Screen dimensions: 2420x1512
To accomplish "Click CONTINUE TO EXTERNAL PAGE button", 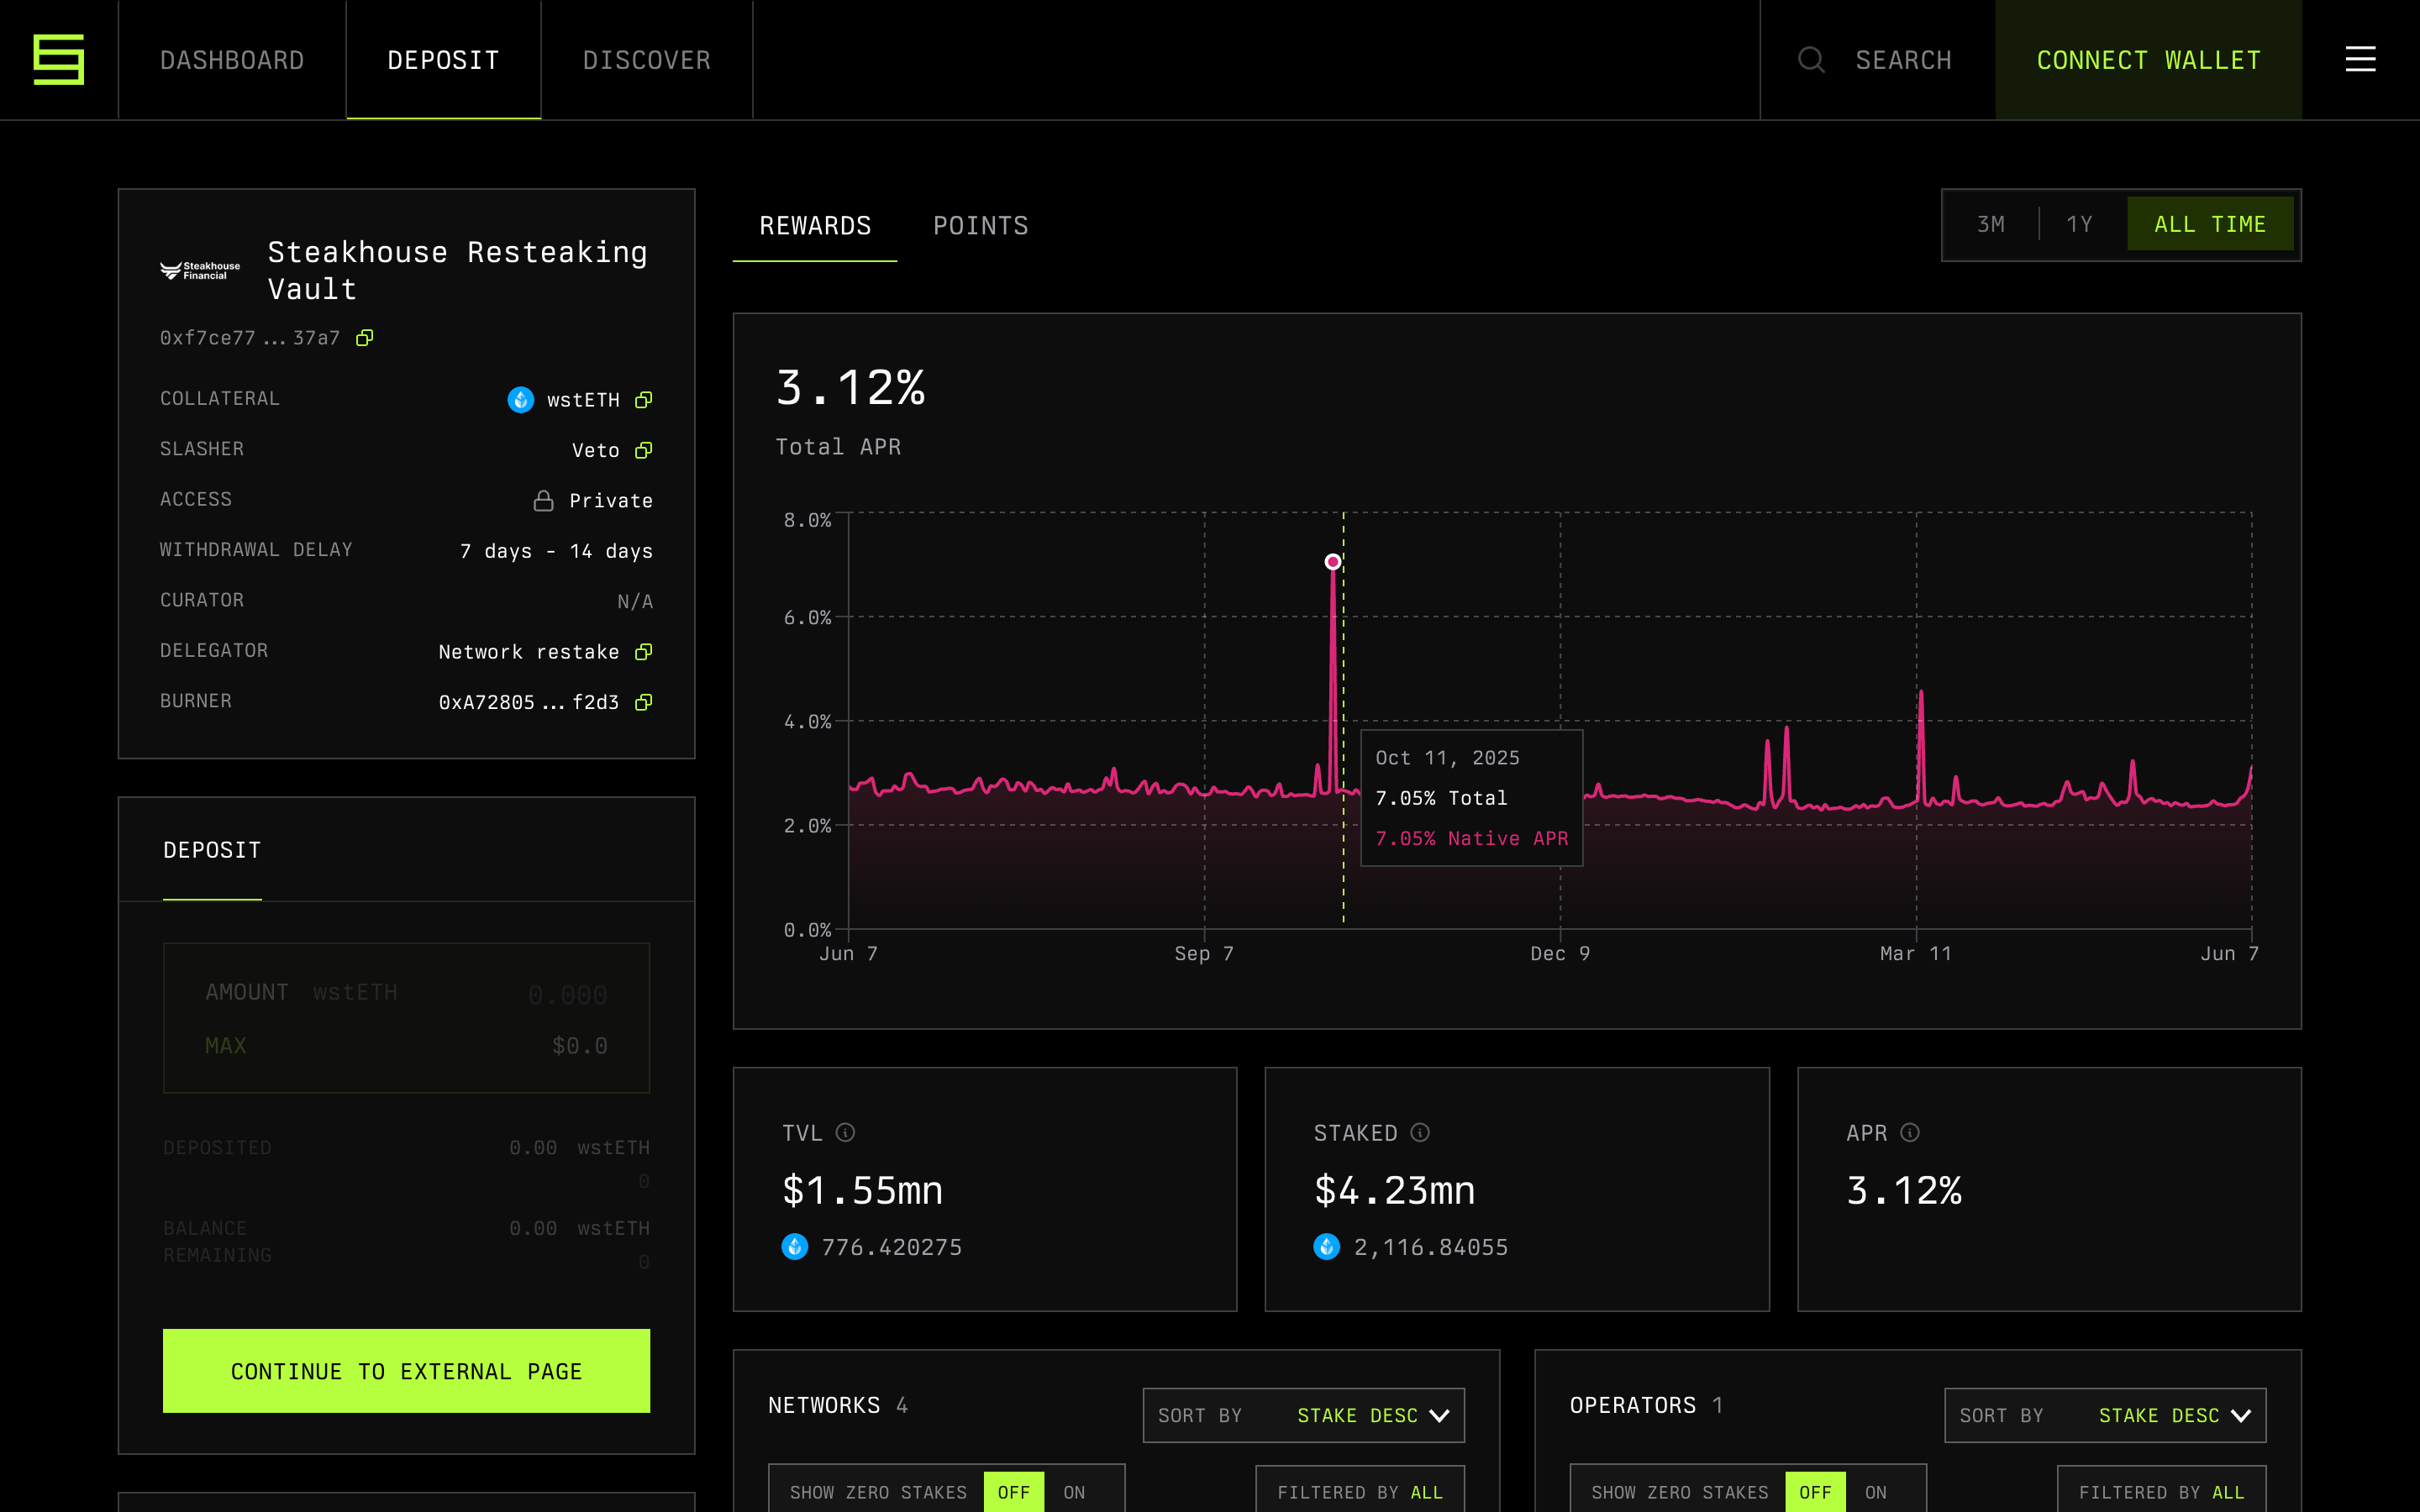I will pos(406,1371).
